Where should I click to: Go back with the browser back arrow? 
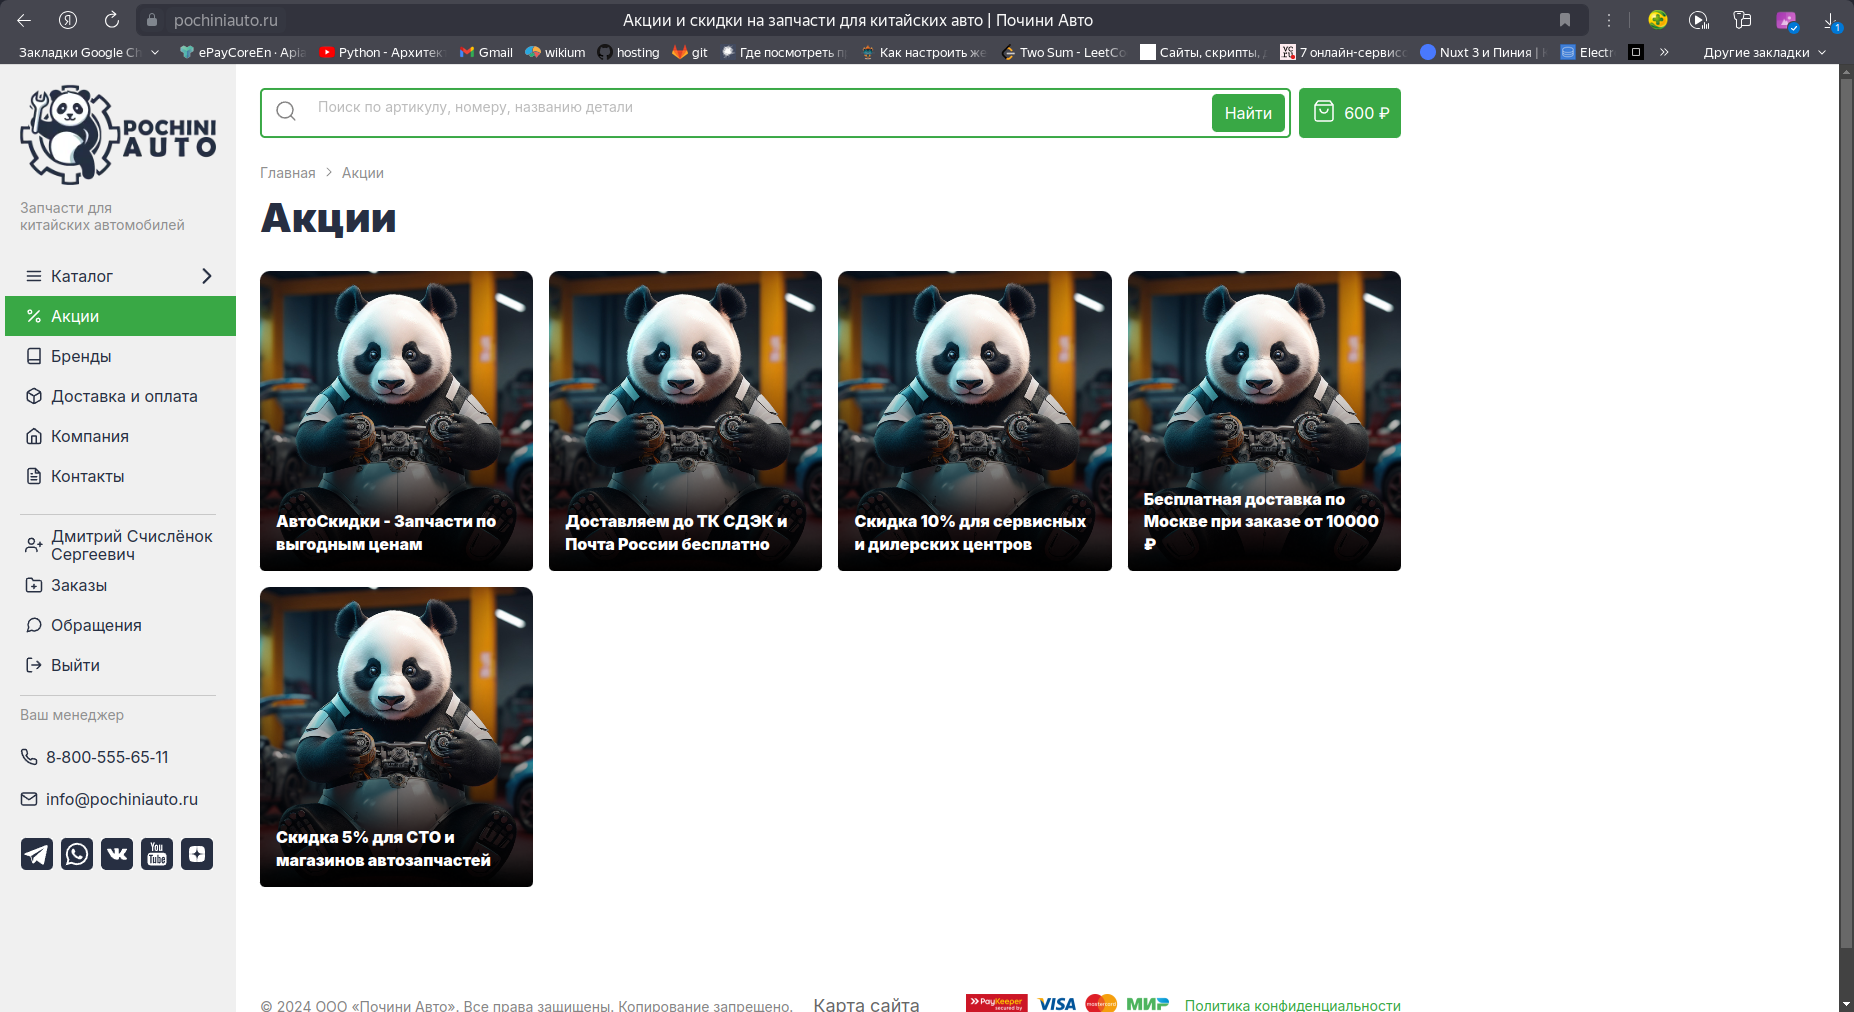click(x=24, y=20)
